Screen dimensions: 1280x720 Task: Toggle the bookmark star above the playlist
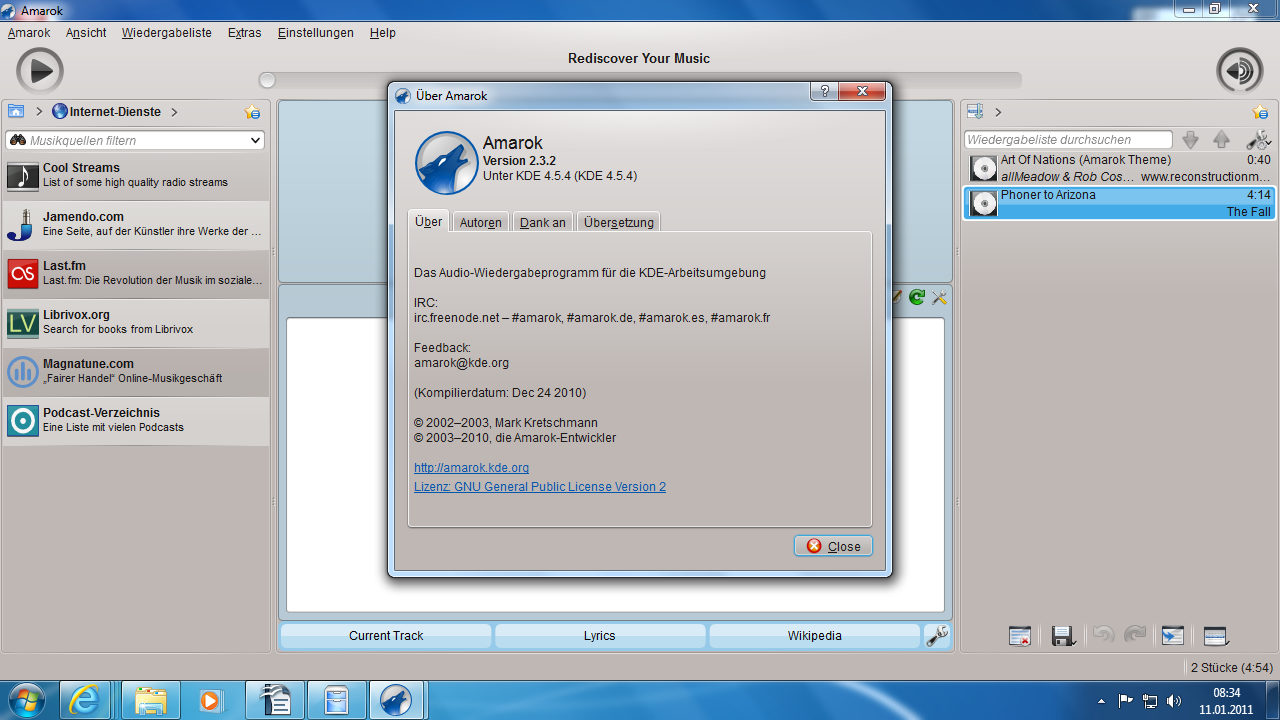1259,112
